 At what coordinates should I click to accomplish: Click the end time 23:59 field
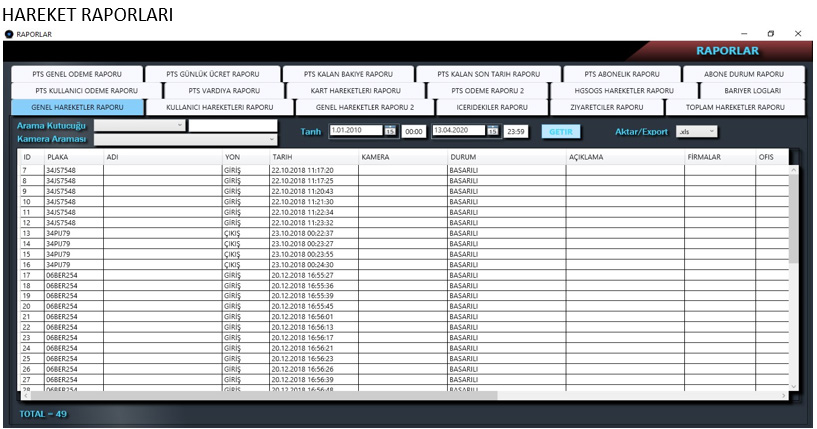click(x=517, y=131)
